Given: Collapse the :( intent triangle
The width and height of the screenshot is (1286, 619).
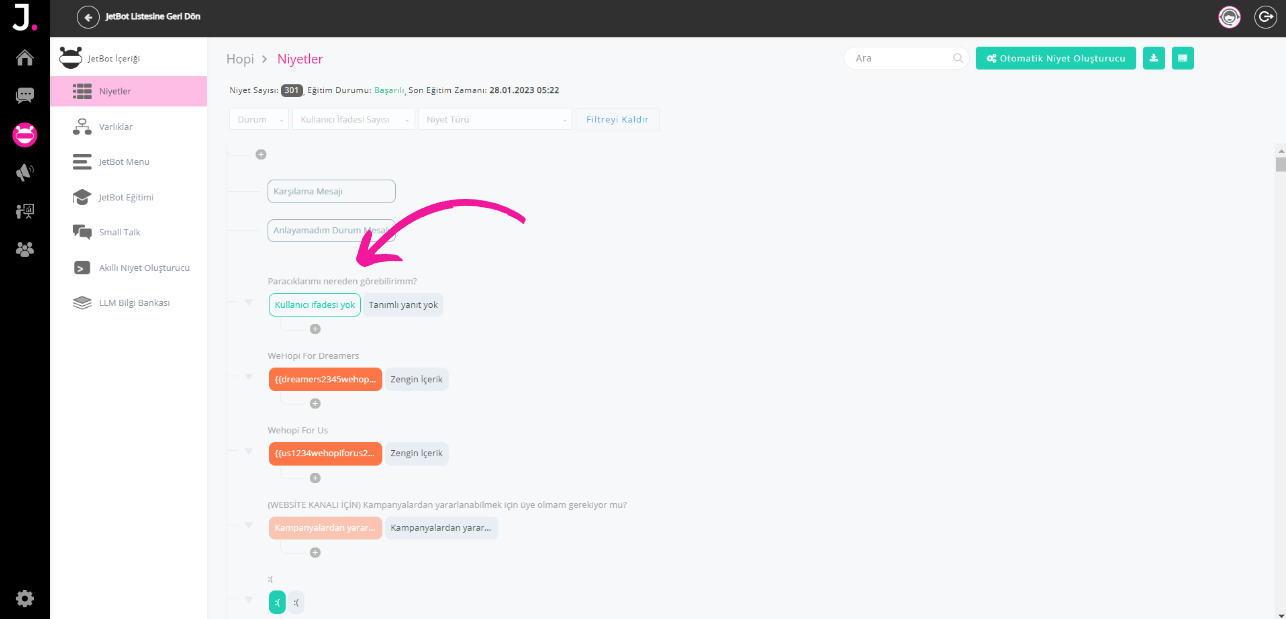Looking at the screenshot, I should 249,600.
